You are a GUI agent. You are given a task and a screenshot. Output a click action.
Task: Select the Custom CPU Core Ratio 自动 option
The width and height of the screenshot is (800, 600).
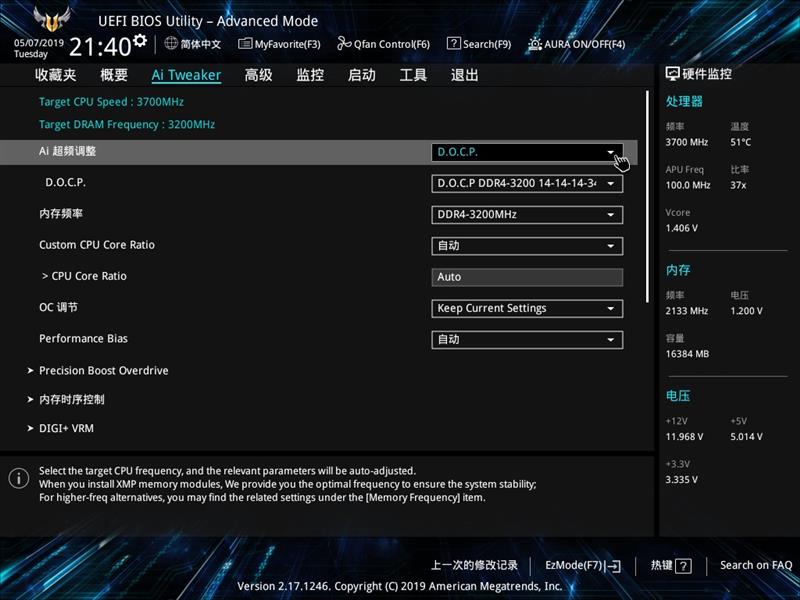(527, 246)
